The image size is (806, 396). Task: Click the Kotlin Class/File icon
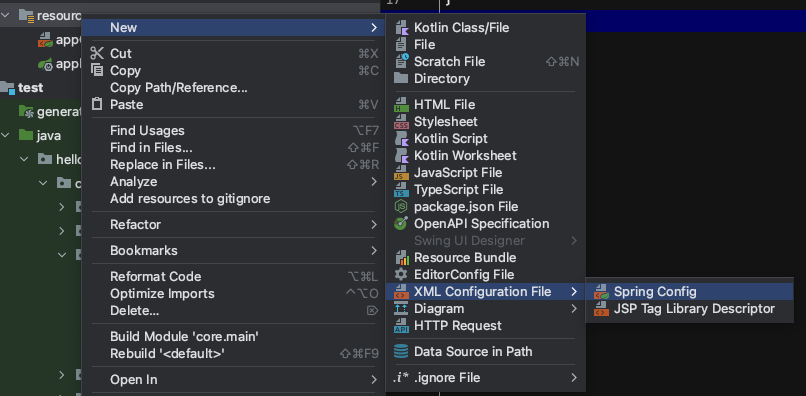coord(401,28)
